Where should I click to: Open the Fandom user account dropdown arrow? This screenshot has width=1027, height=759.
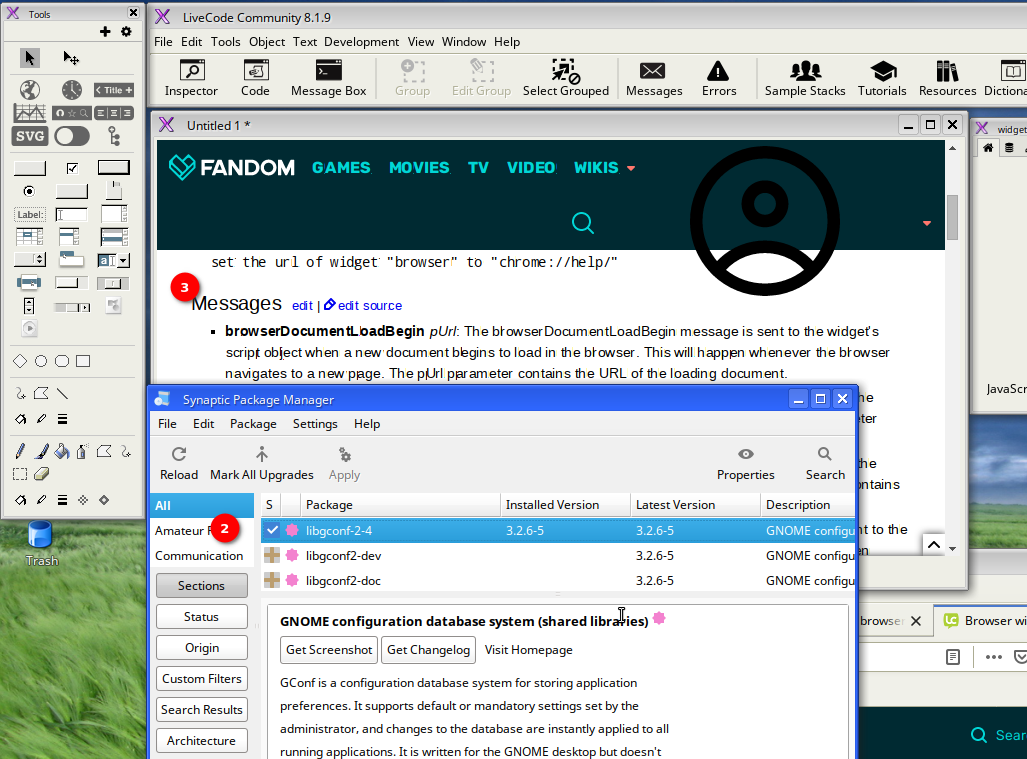[x=927, y=223]
